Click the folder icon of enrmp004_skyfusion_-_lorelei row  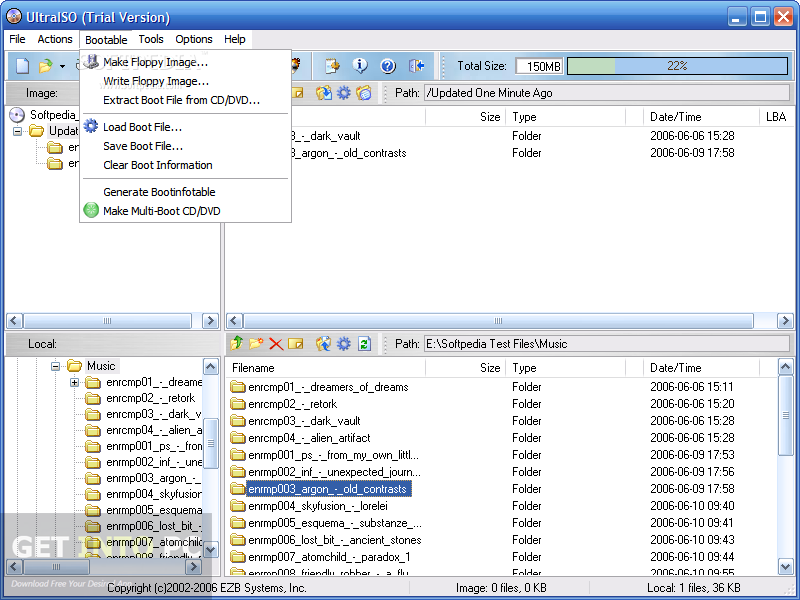click(237, 506)
